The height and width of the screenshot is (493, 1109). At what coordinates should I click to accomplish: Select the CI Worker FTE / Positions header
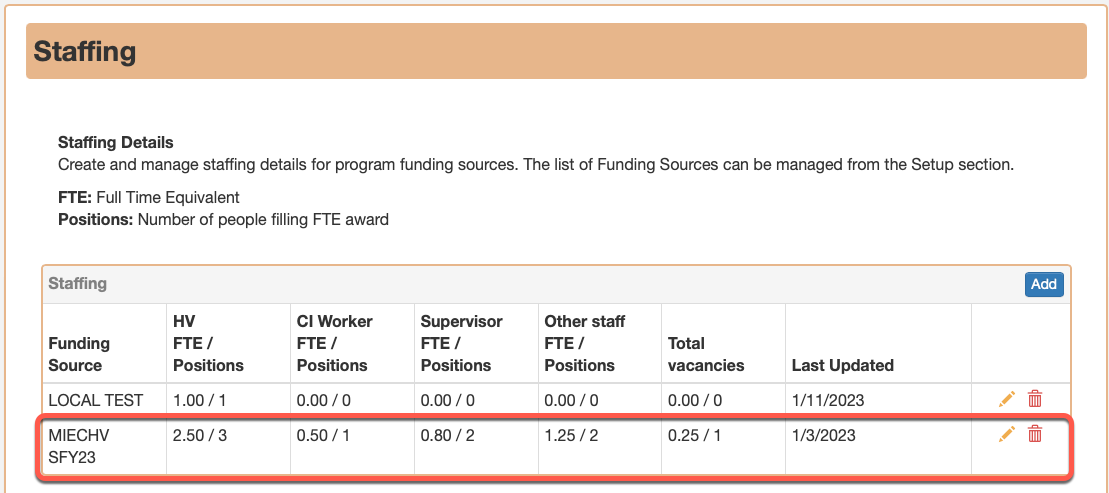335,344
